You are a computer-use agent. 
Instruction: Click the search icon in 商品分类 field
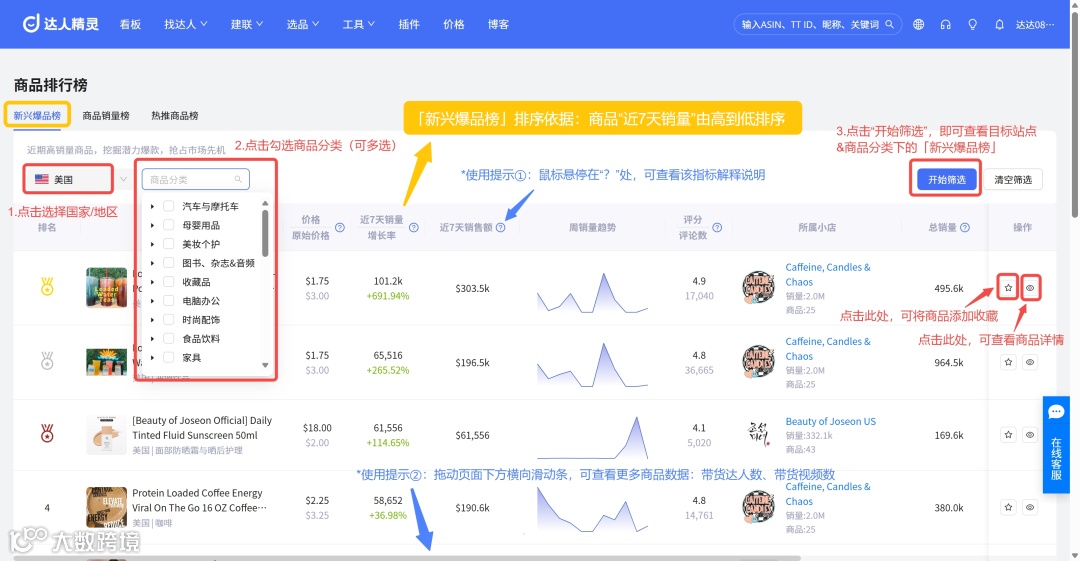(238, 179)
